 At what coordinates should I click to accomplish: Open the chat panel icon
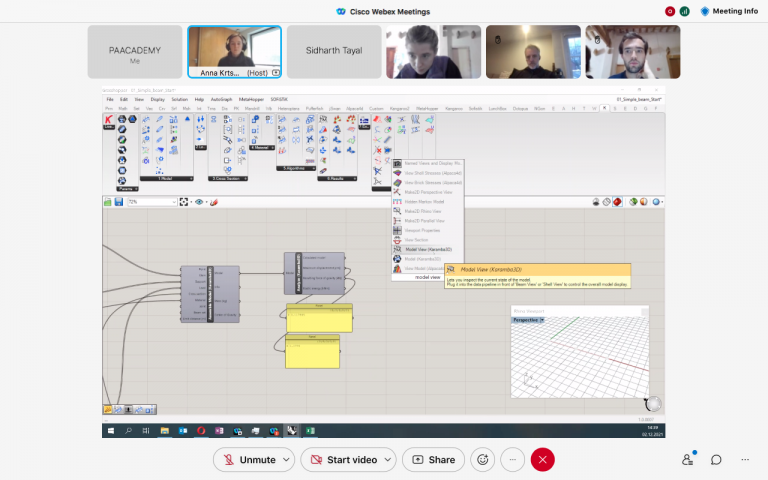coord(716,459)
